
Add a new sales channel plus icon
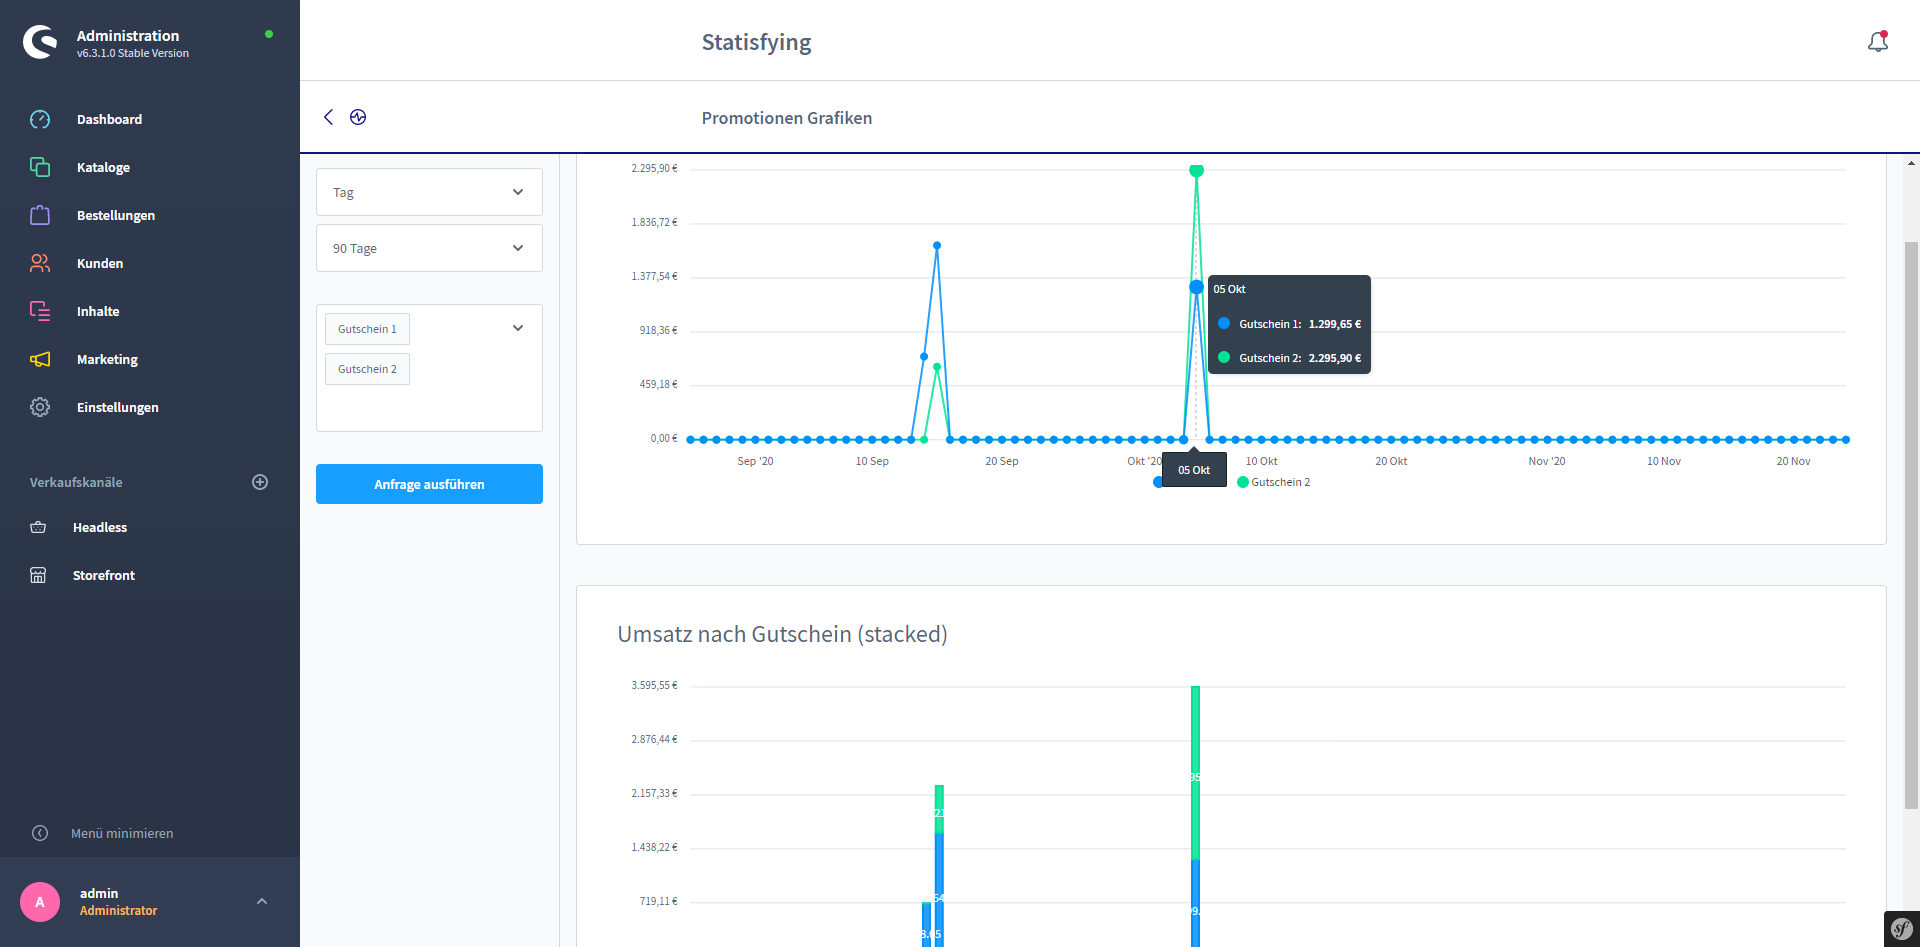260,482
